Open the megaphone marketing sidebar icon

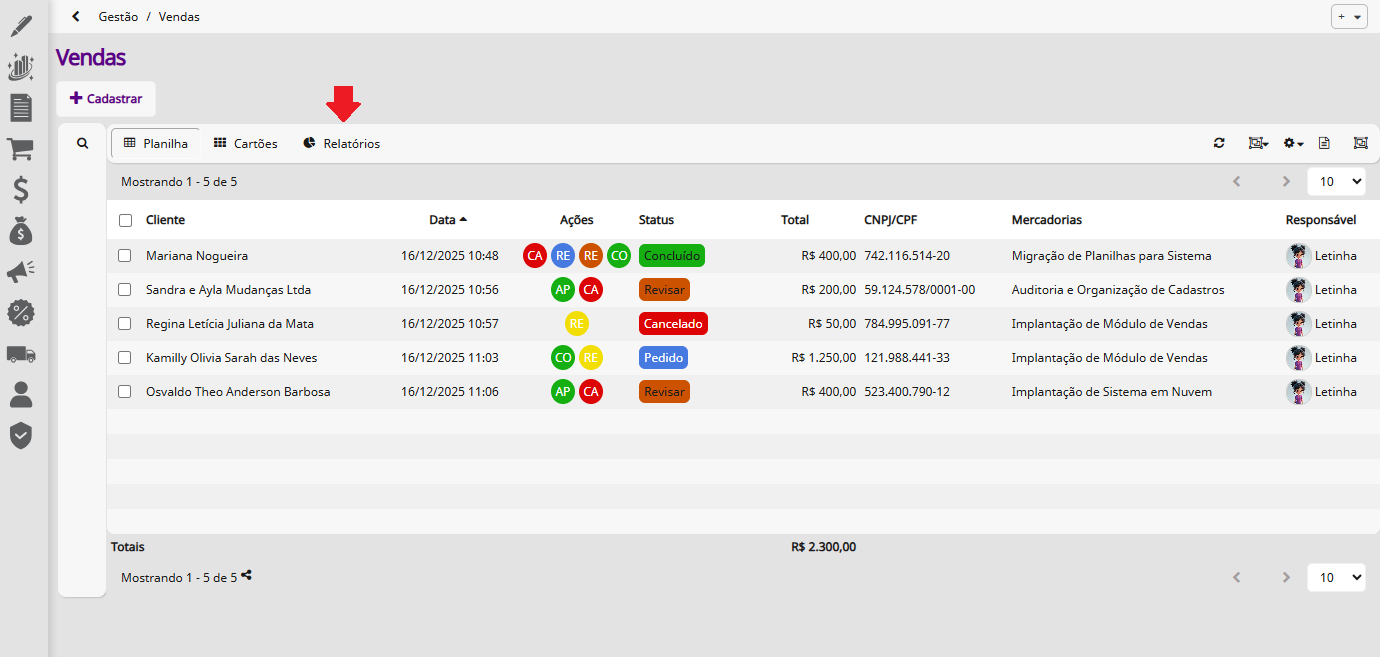pos(20,271)
